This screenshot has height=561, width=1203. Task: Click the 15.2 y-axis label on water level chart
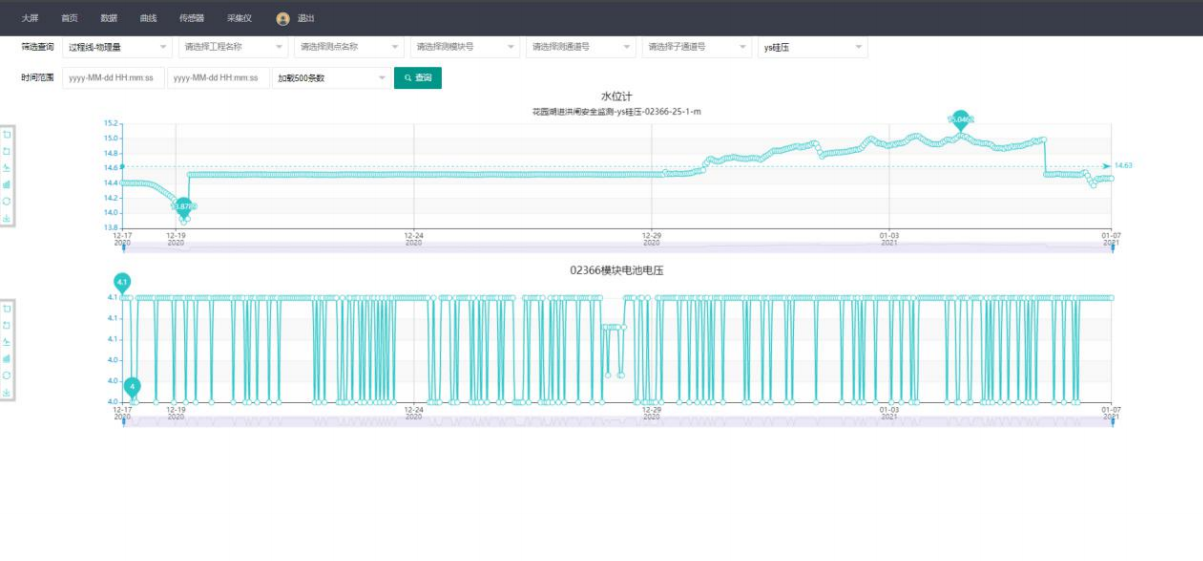(x=111, y=123)
